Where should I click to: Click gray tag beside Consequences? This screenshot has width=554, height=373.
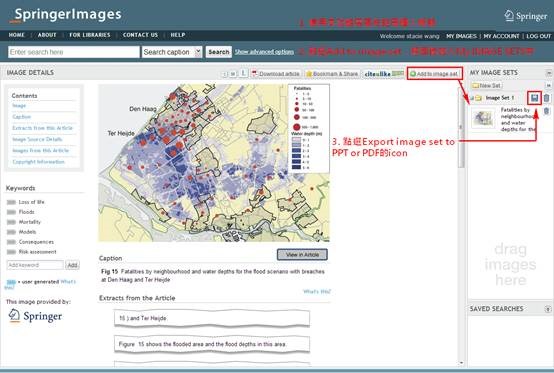click(x=11, y=242)
